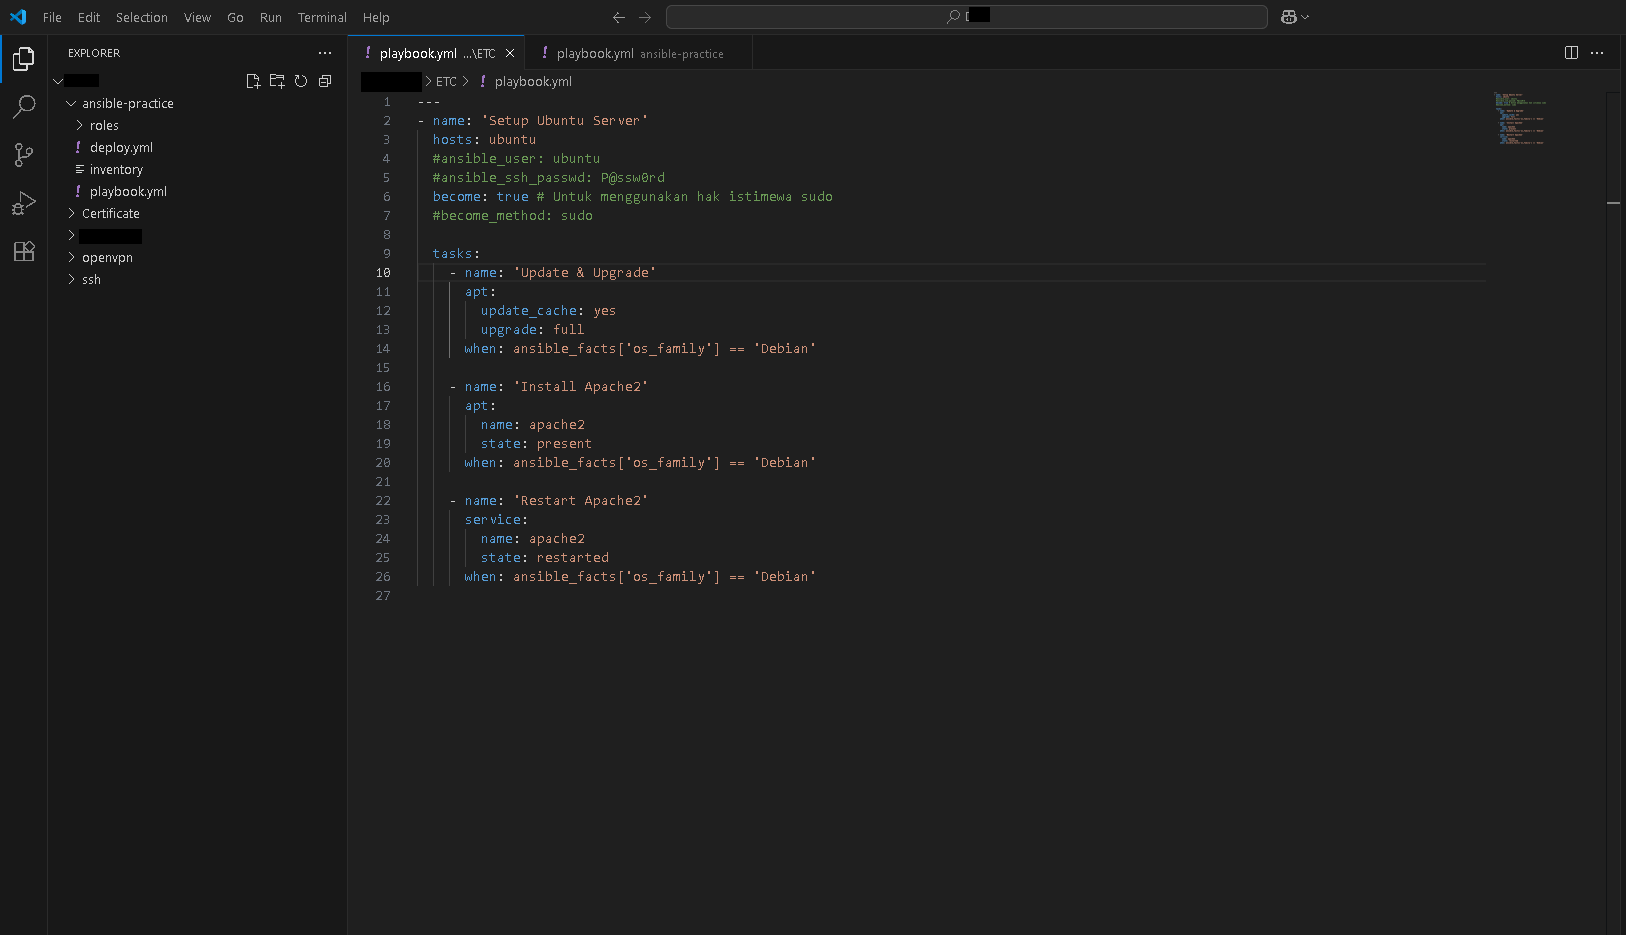Close the active playbook.yml tab

[510, 54]
